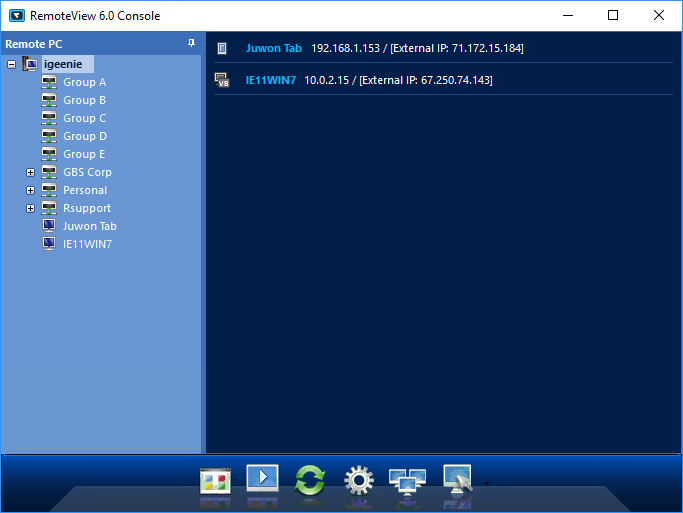683x513 pixels.
Task: Click the IE11WIN7 VB virtual machine icon
Action: pos(222,80)
